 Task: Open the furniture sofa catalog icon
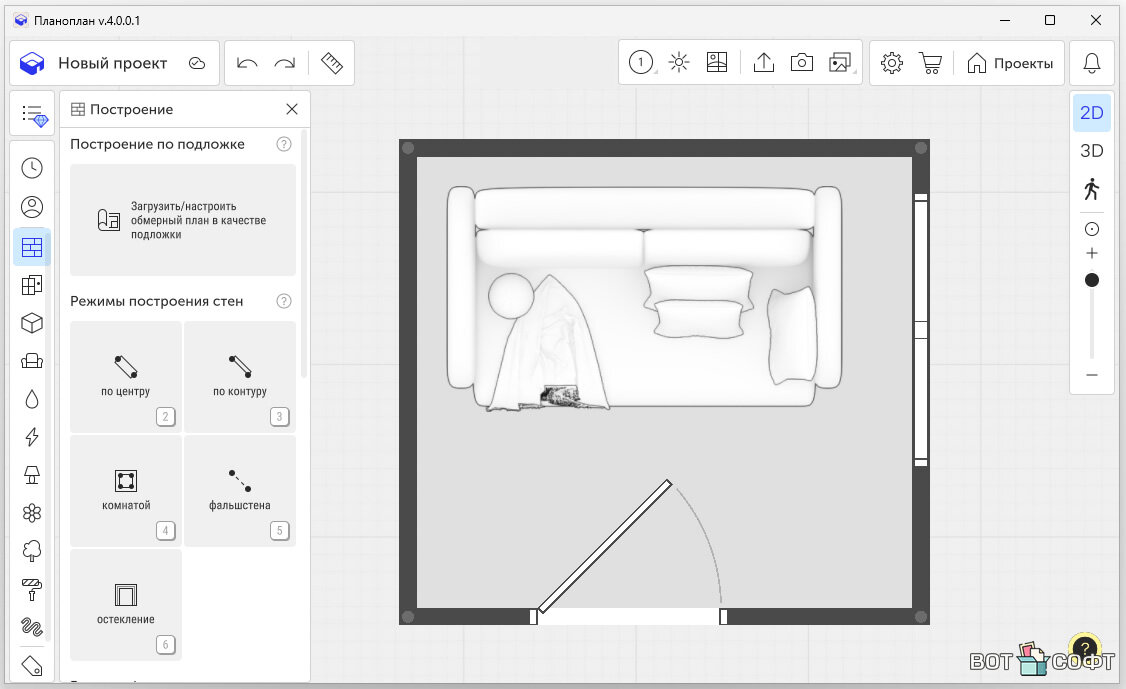point(32,361)
